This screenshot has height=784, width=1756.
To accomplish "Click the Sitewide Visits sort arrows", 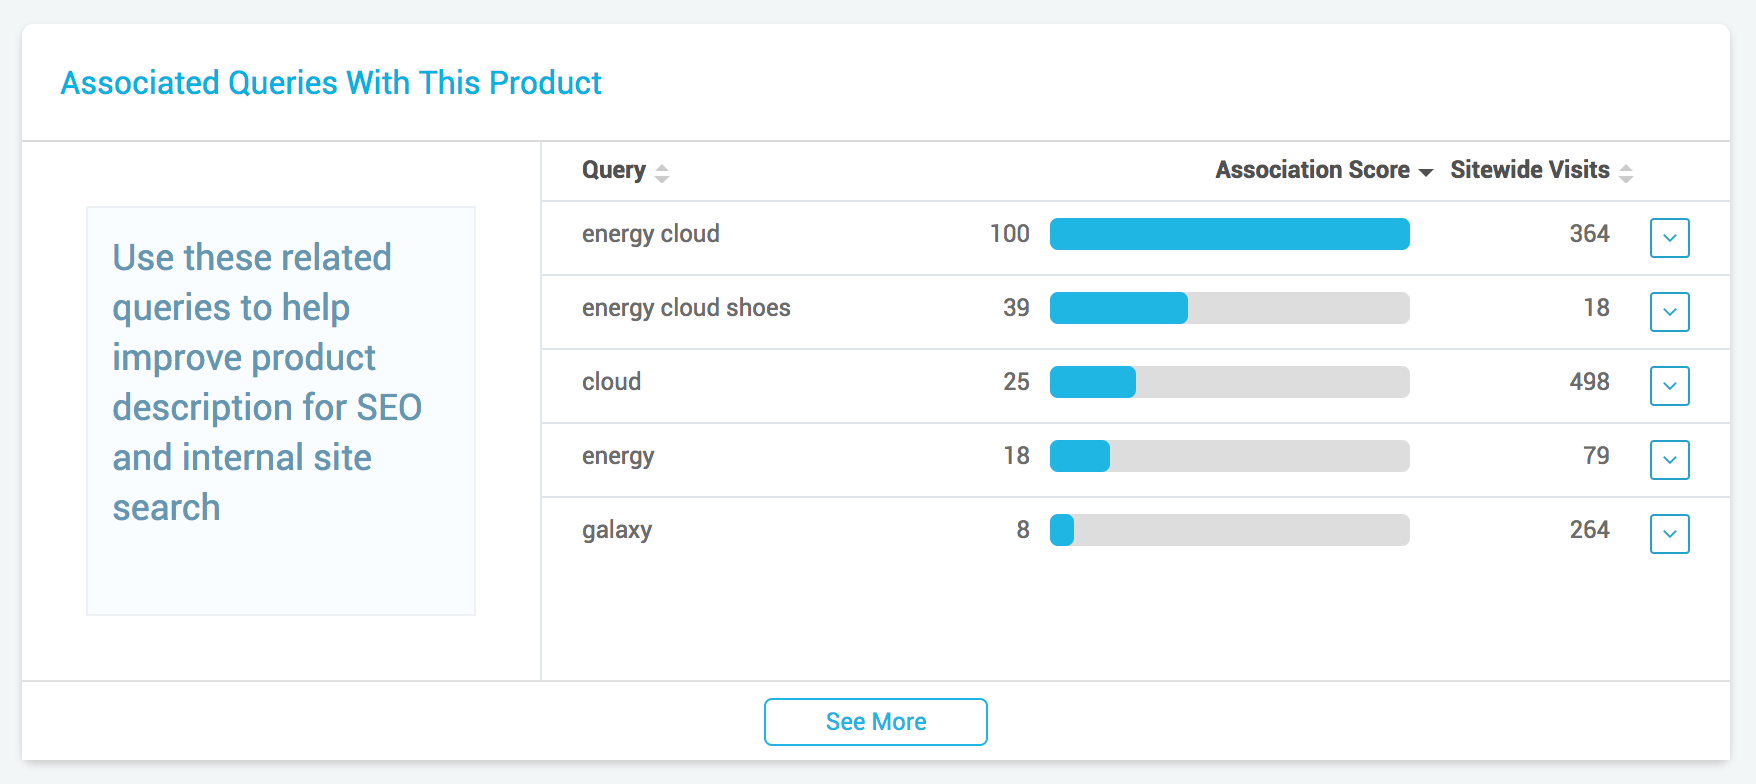I will 1626,173.
